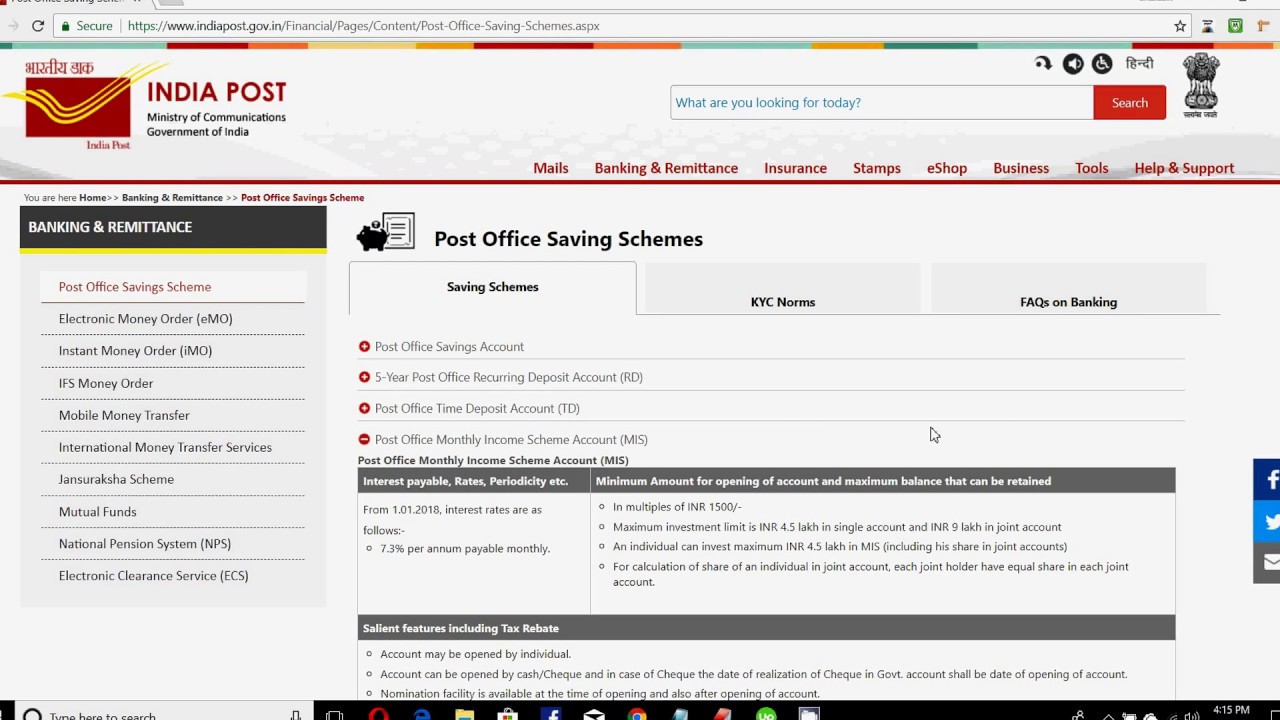This screenshot has width=1280, height=720.
Task: Switch to the FAQs on Banking tab
Action: (x=1068, y=289)
